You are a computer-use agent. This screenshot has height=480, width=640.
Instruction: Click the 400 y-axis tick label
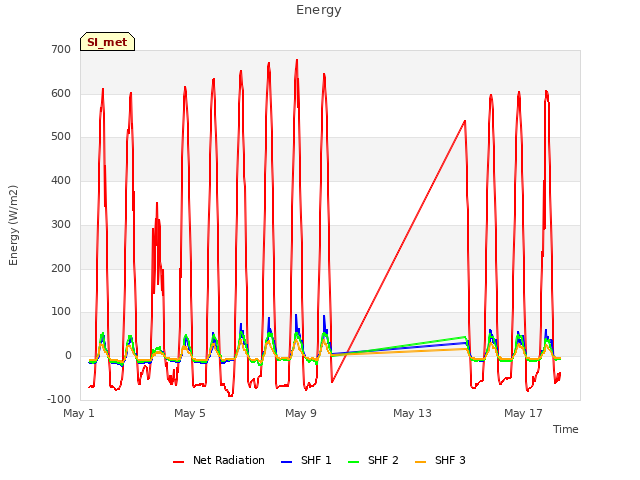tap(61, 180)
